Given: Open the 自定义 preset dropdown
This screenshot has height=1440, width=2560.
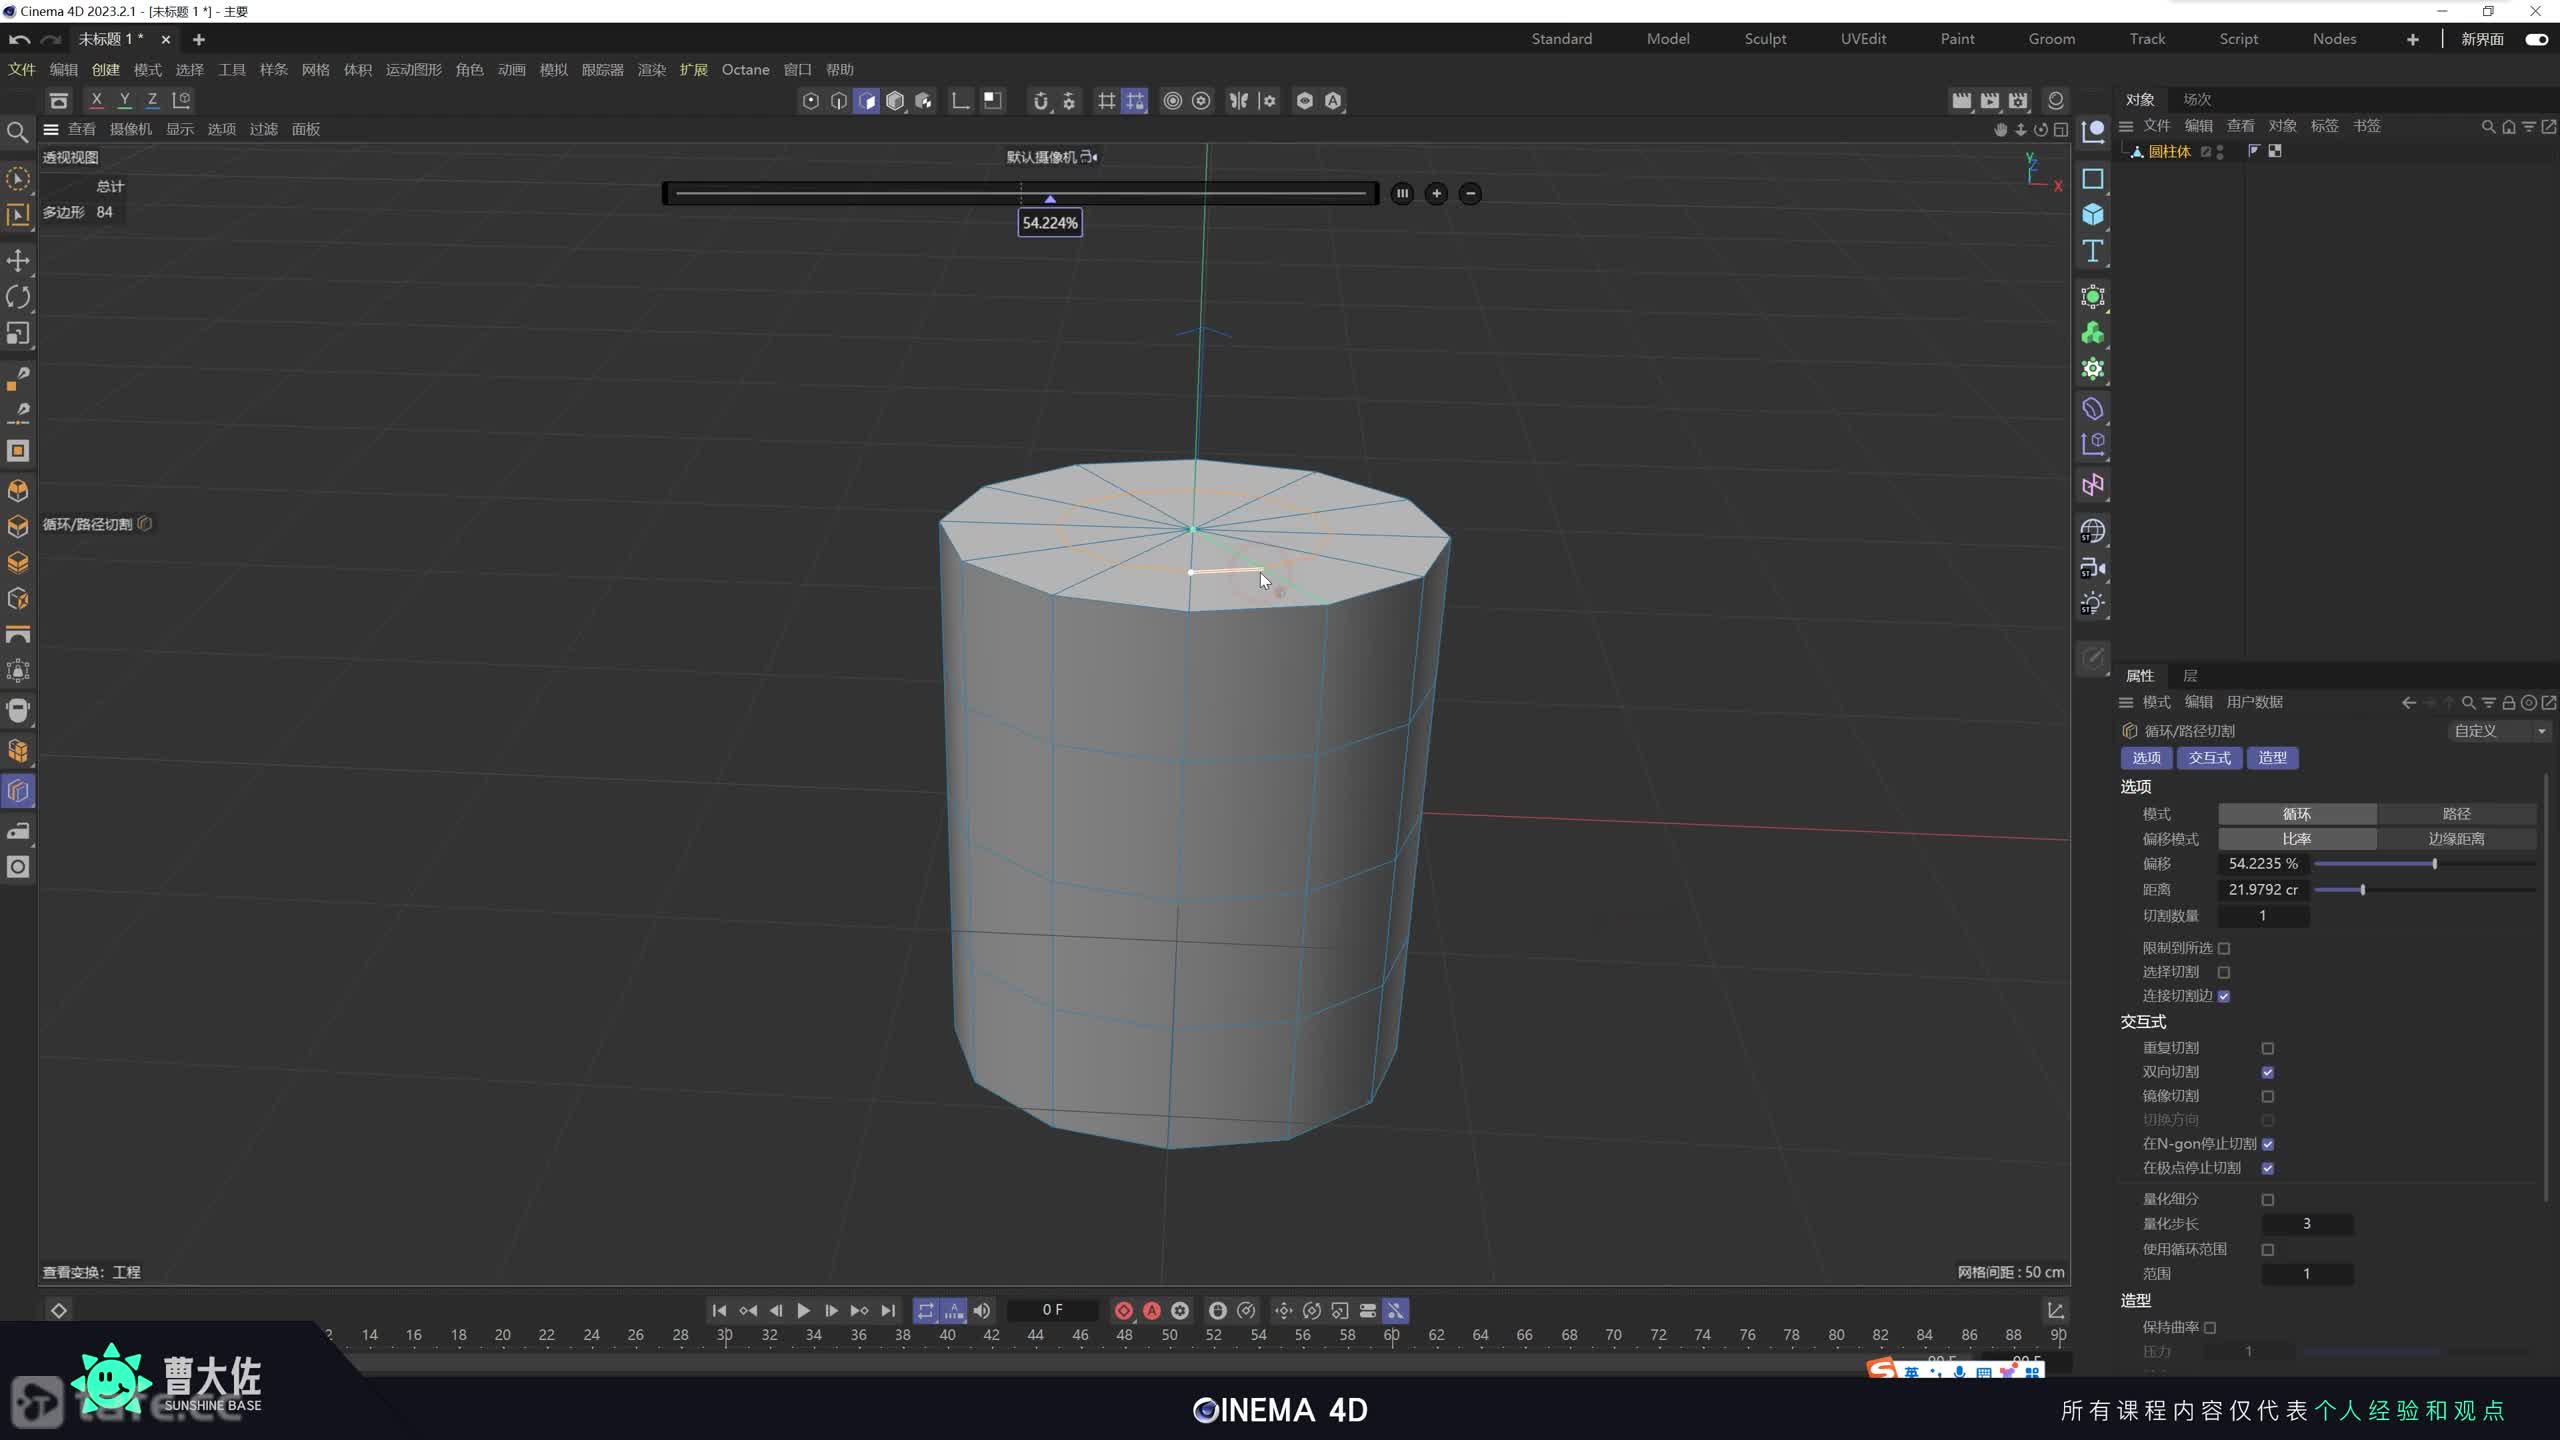Looking at the screenshot, I should (2498, 731).
